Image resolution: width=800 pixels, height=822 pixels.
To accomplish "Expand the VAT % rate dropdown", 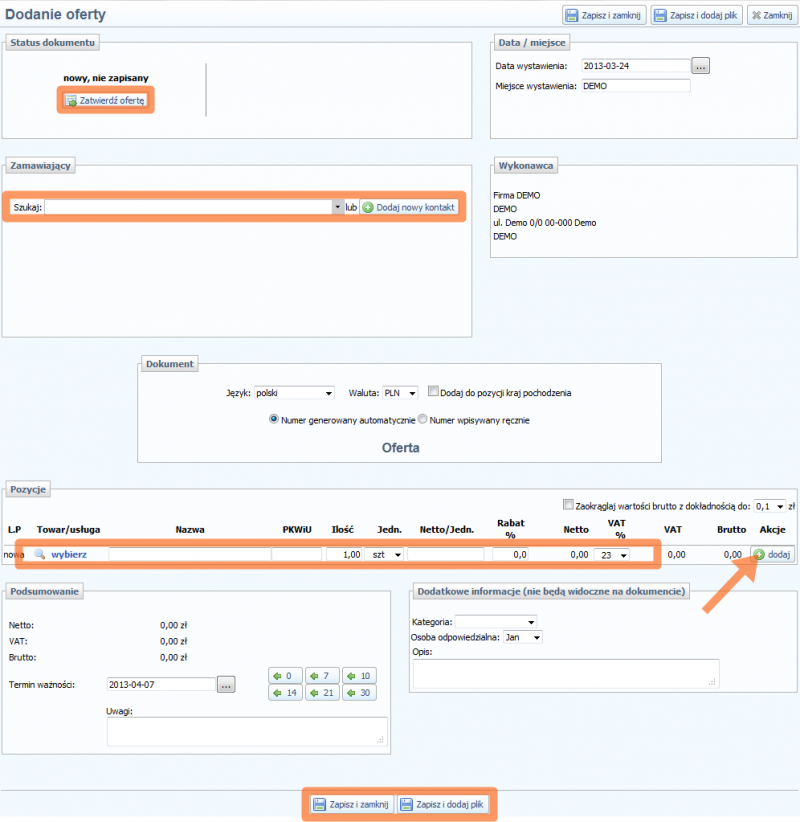I will pyautogui.click(x=611, y=554).
